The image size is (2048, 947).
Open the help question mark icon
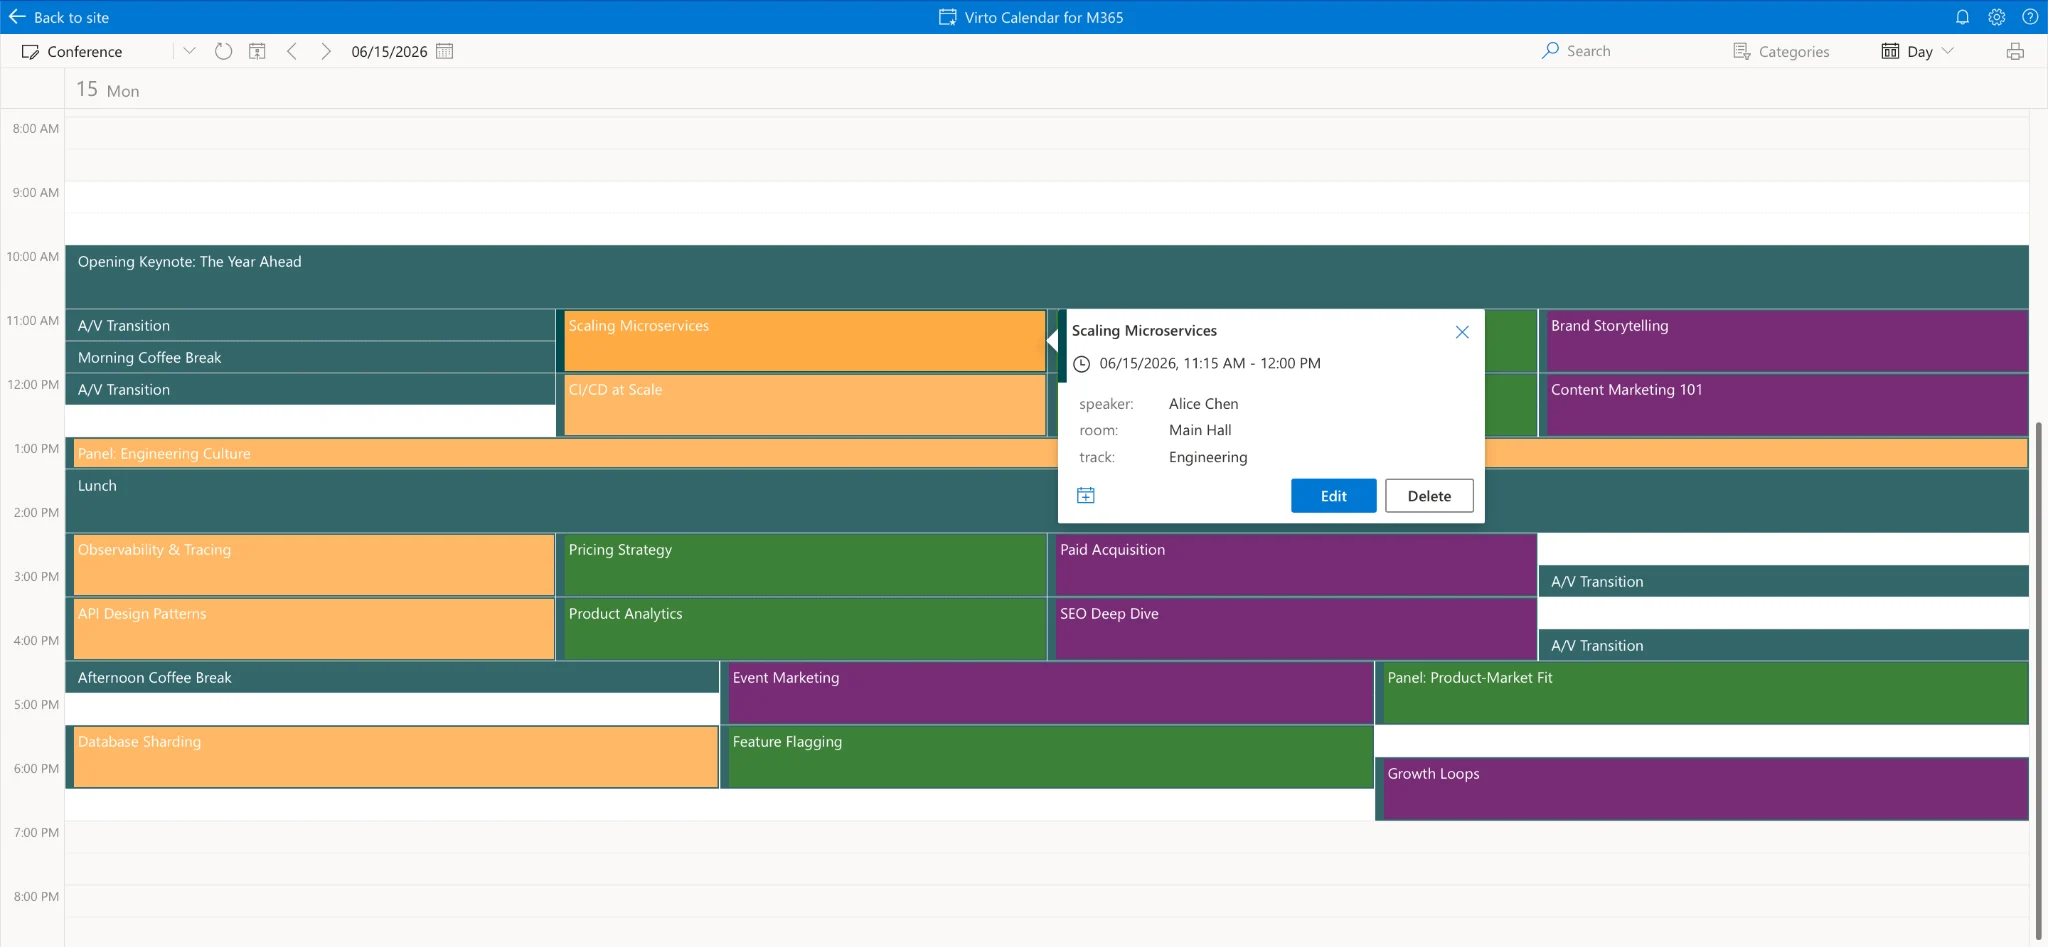click(2030, 17)
